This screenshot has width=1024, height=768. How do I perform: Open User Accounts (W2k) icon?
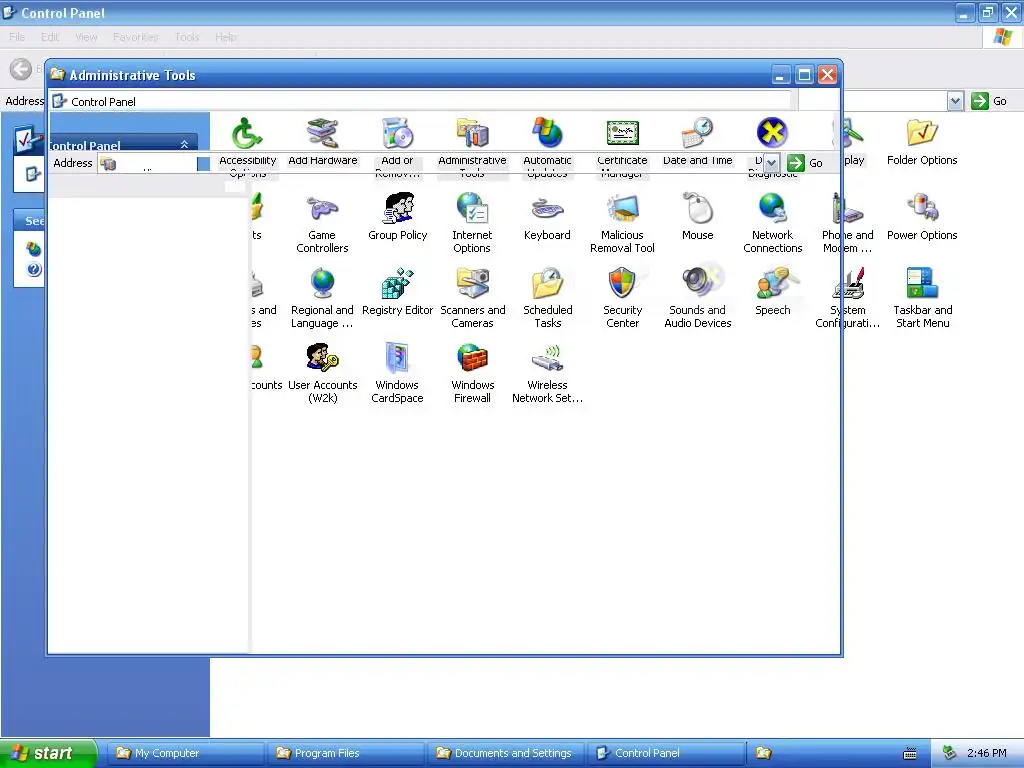[x=323, y=359]
